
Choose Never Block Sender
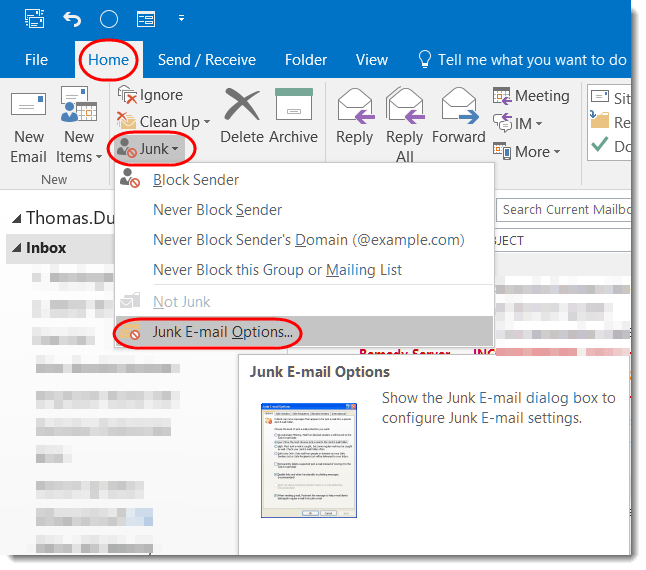coord(304,210)
